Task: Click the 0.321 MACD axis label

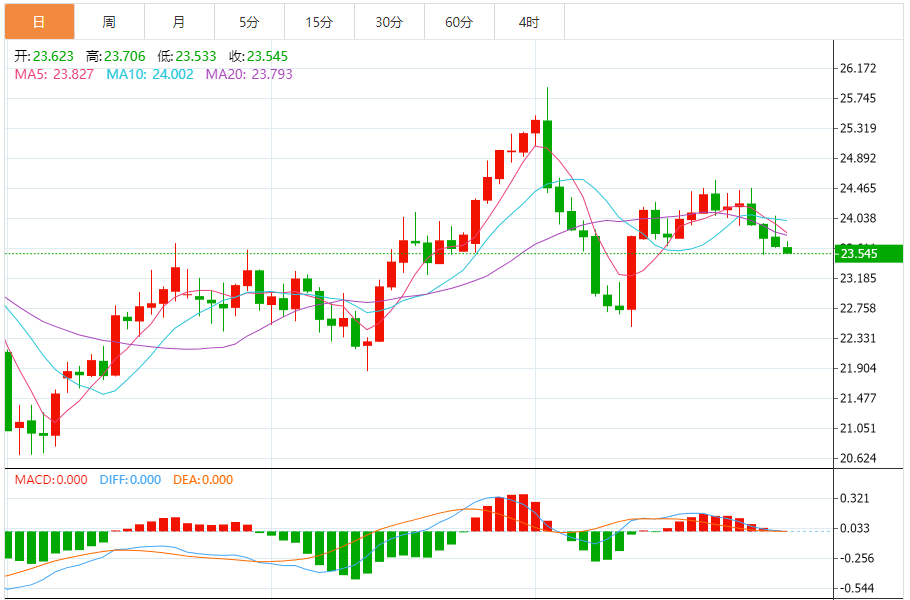Action: [x=855, y=498]
